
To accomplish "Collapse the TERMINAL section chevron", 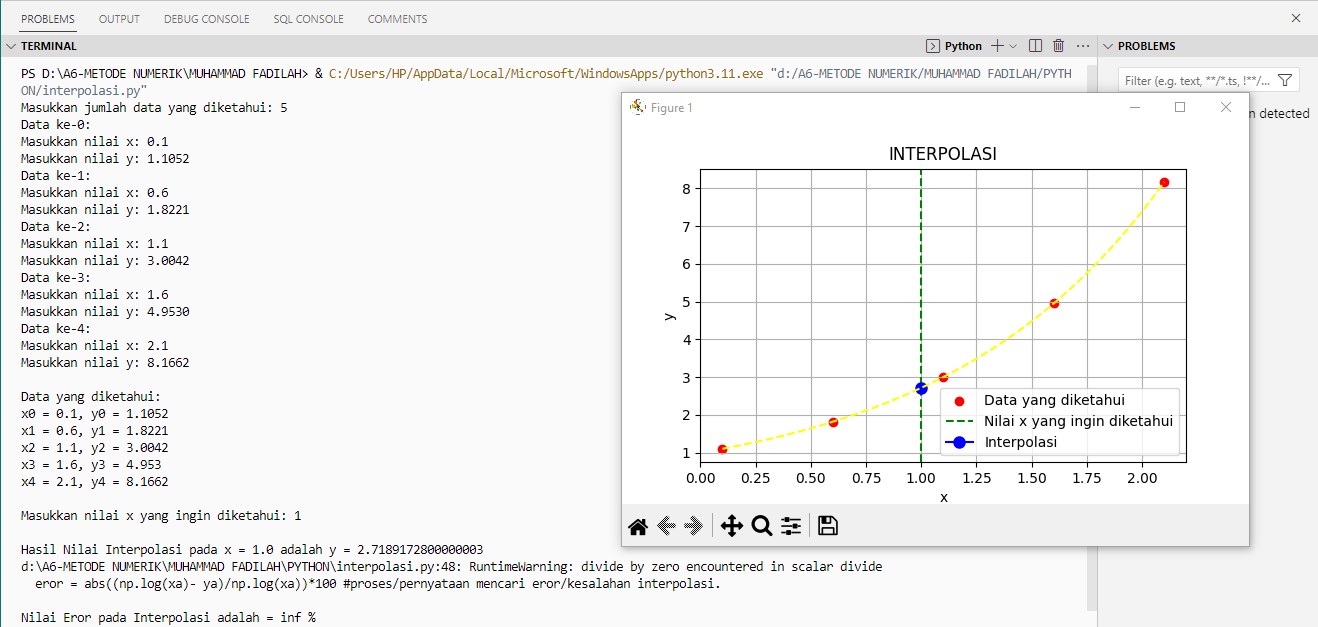I will tap(11, 46).
